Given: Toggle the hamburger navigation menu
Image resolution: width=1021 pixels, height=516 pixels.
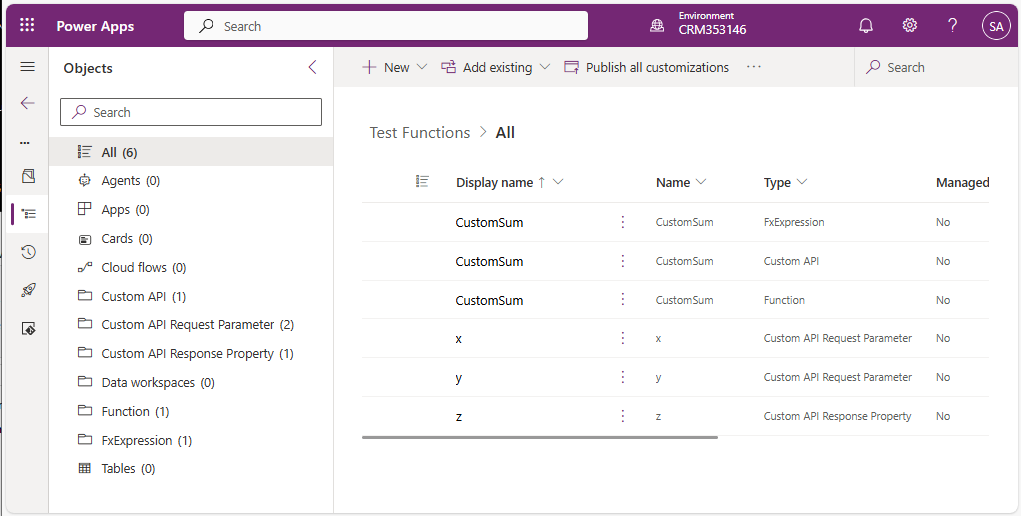Looking at the screenshot, I should [x=28, y=67].
